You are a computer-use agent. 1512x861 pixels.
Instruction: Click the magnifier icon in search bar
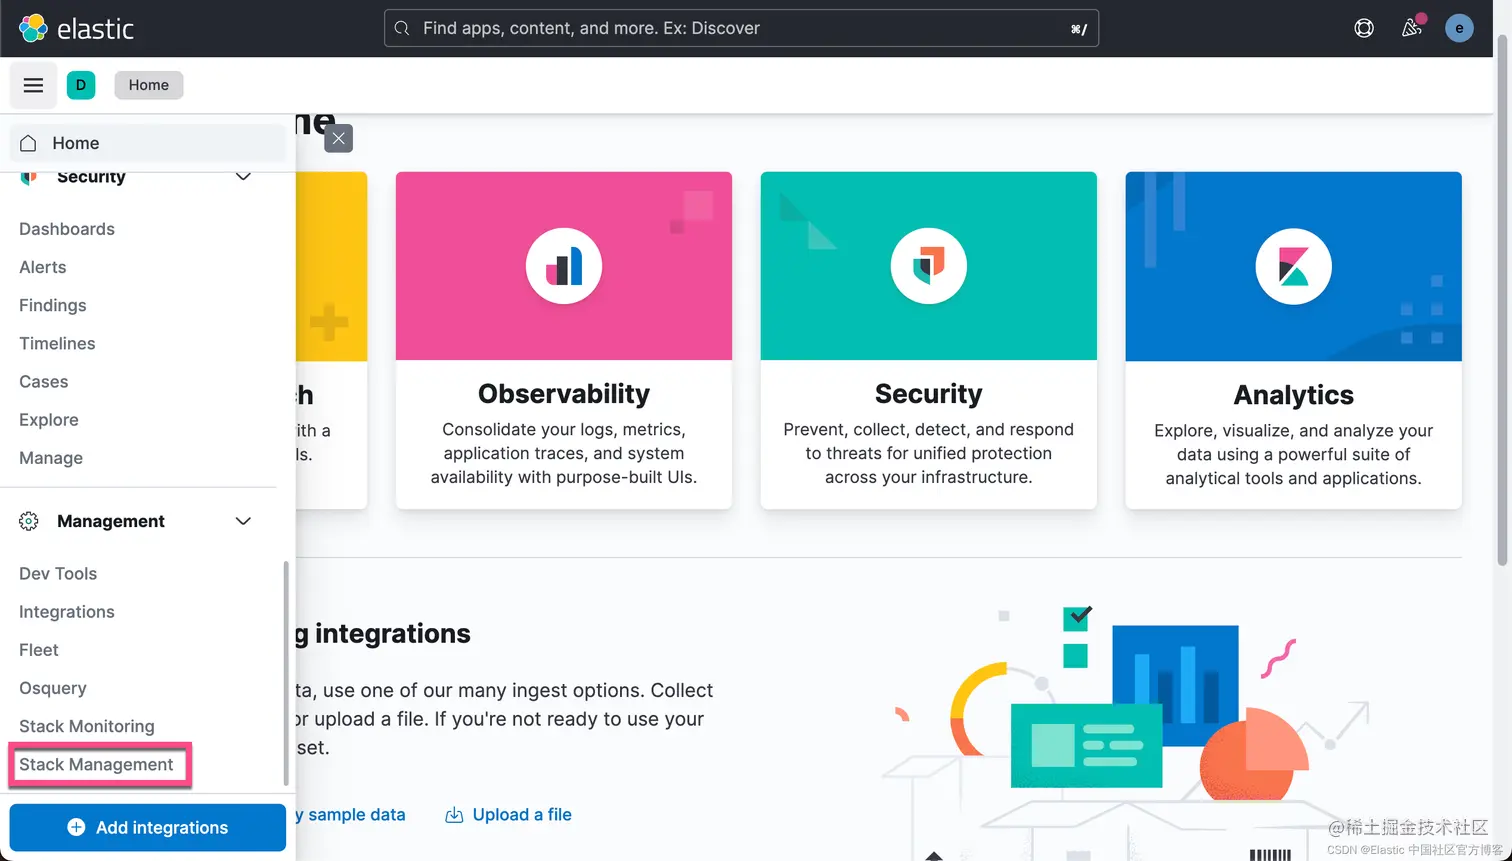click(402, 28)
